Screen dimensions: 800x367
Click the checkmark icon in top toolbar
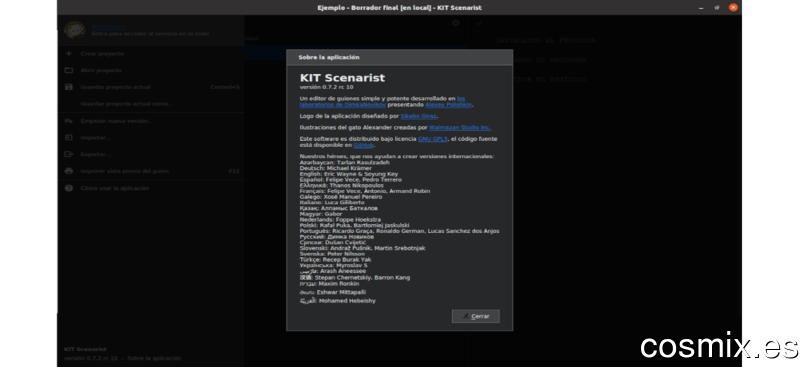coord(479,23)
